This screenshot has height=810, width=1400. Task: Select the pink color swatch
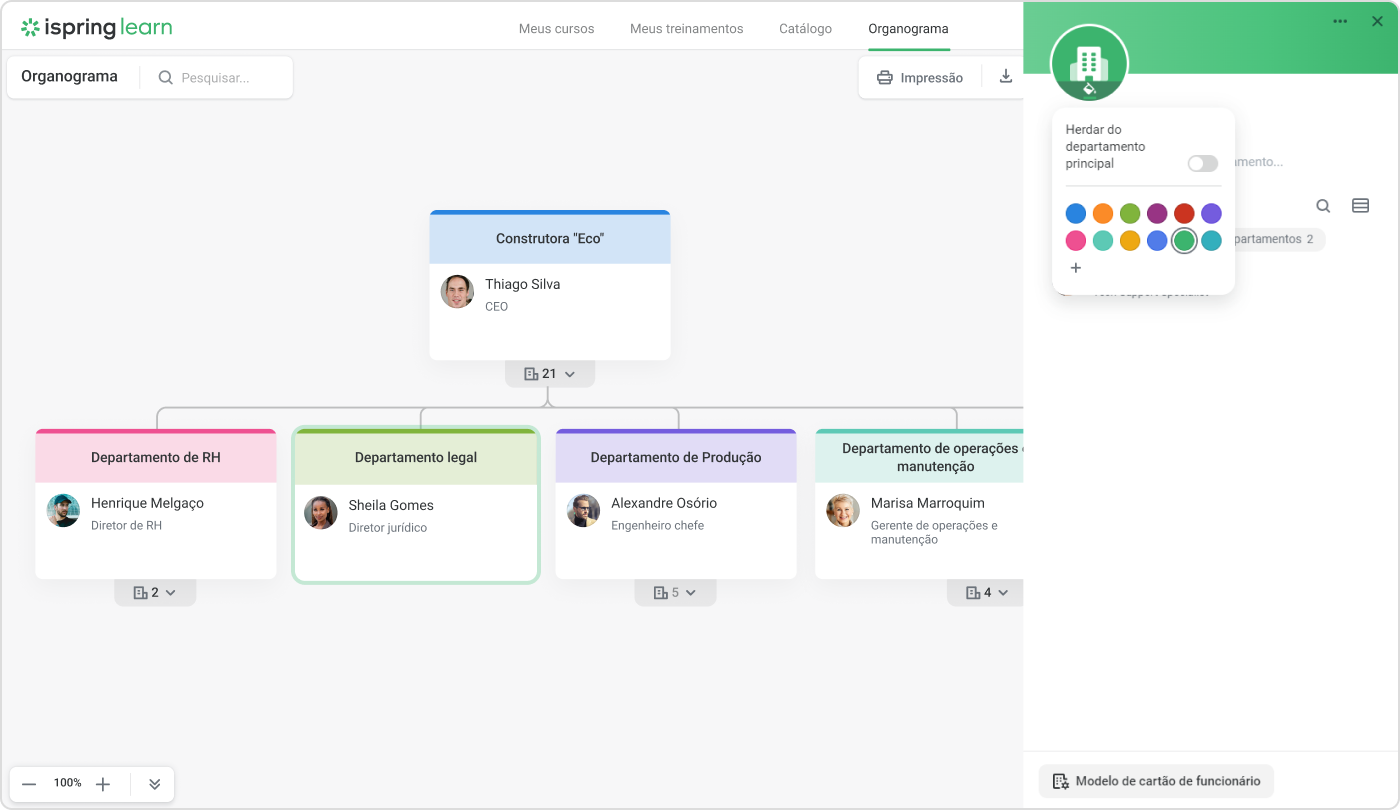pos(1076,240)
